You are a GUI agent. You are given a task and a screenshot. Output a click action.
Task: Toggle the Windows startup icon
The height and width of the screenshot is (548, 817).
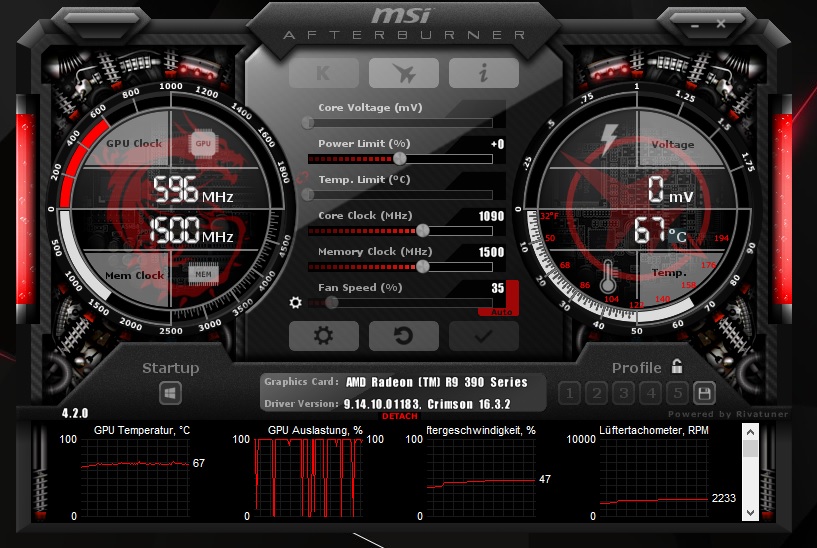pyautogui.click(x=170, y=393)
